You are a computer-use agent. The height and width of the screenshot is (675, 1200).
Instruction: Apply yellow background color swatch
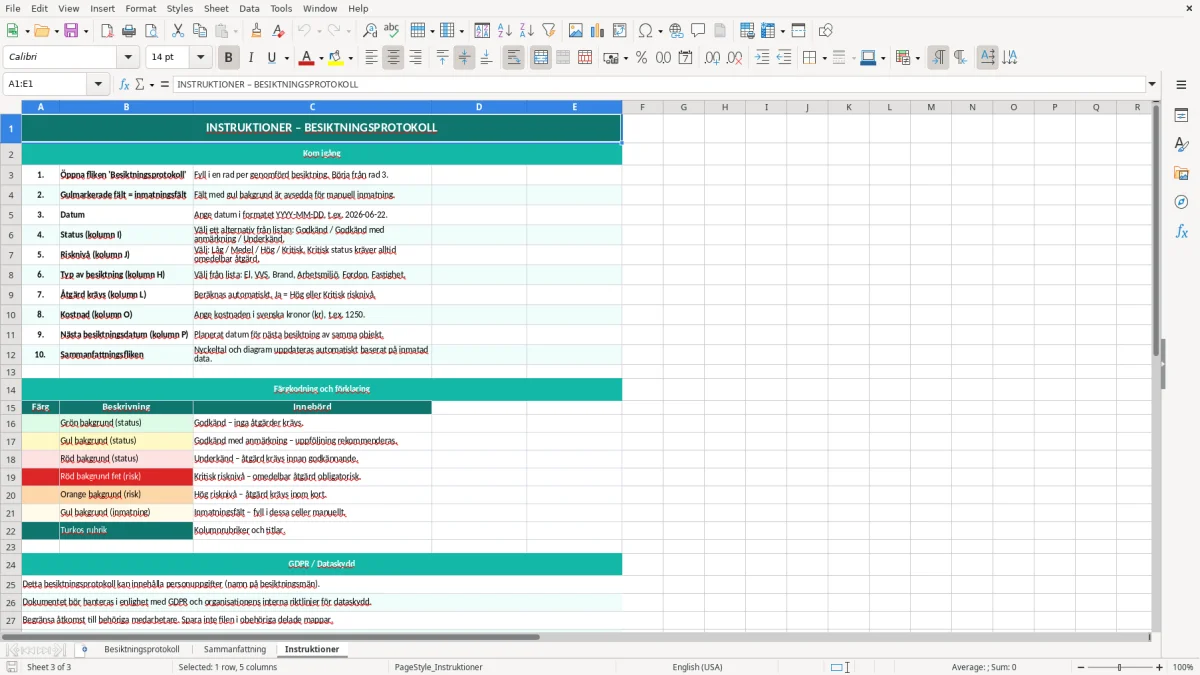point(337,58)
